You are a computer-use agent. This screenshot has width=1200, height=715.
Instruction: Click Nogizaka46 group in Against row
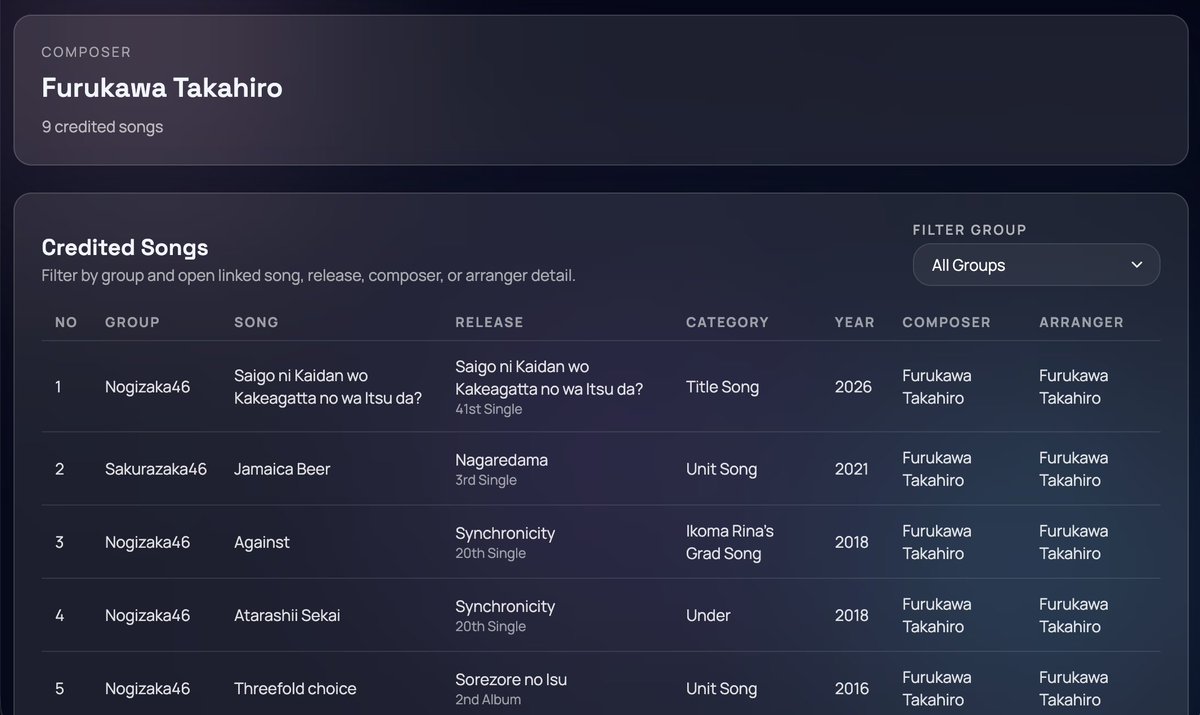(x=147, y=542)
